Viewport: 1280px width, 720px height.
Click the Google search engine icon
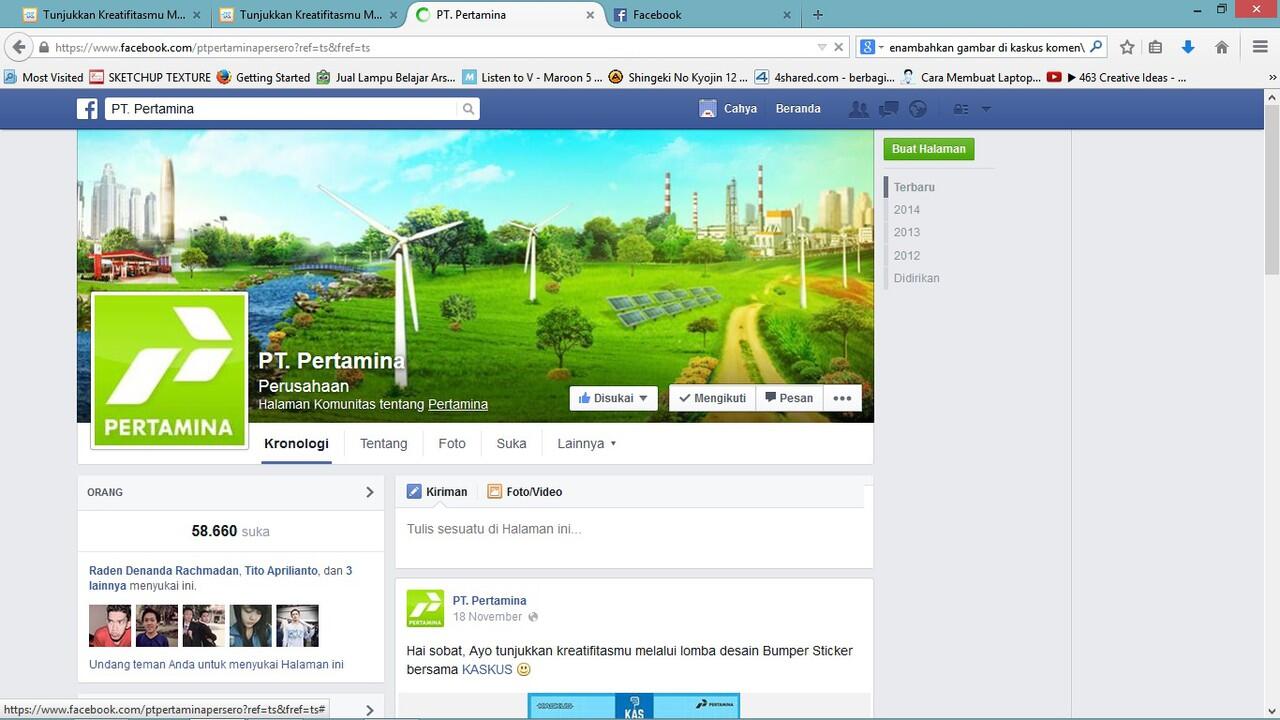pyautogui.click(x=867, y=47)
